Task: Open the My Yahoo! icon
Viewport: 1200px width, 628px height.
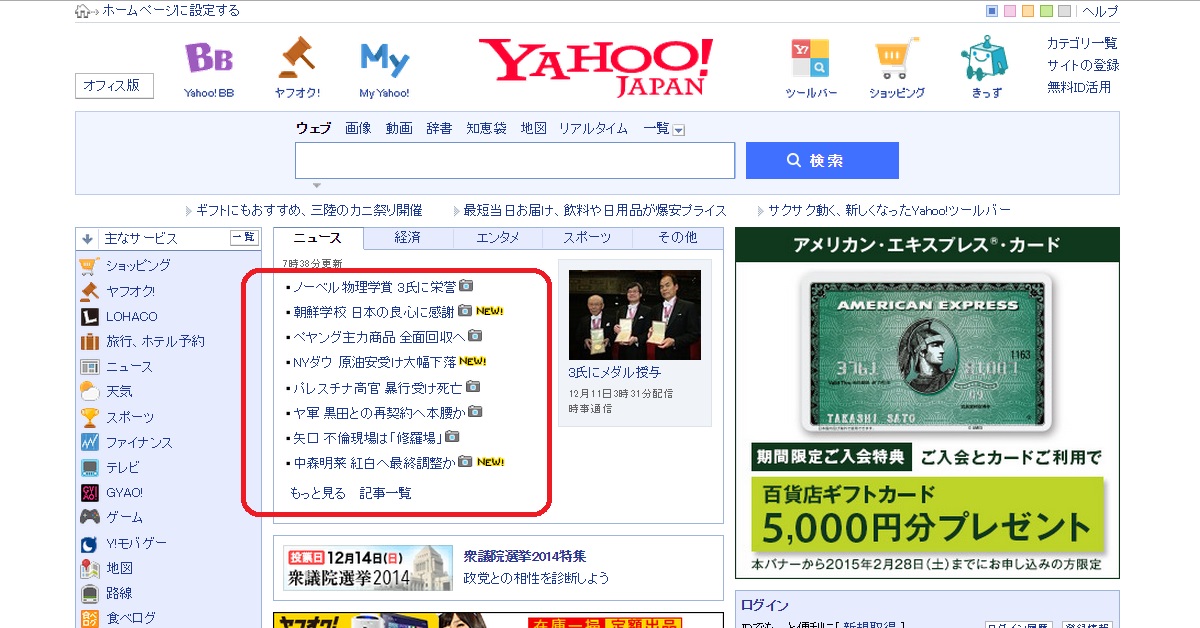Action: (x=384, y=59)
